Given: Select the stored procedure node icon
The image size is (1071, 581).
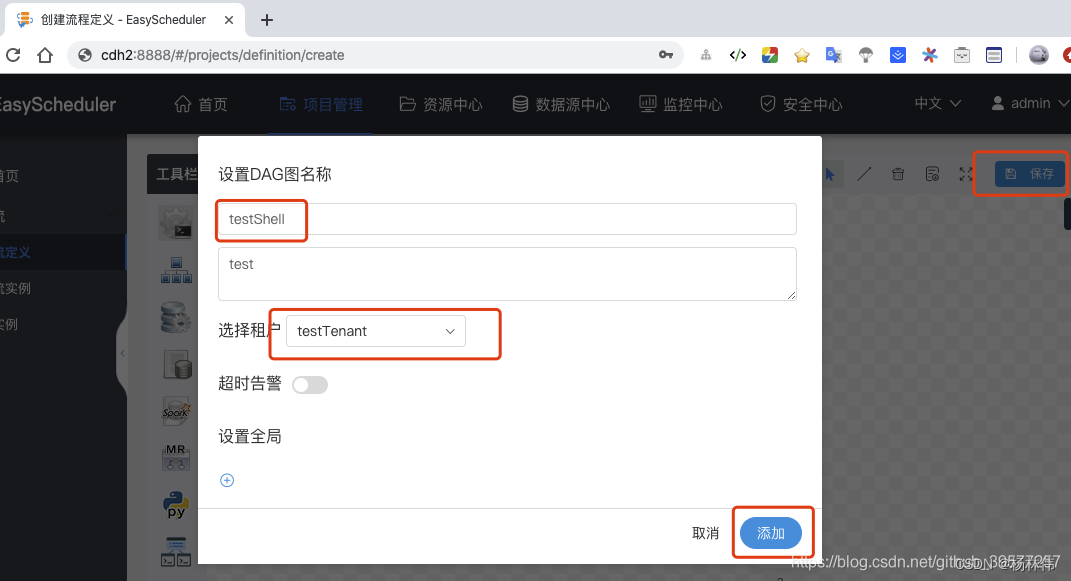Looking at the screenshot, I should [x=176, y=317].
